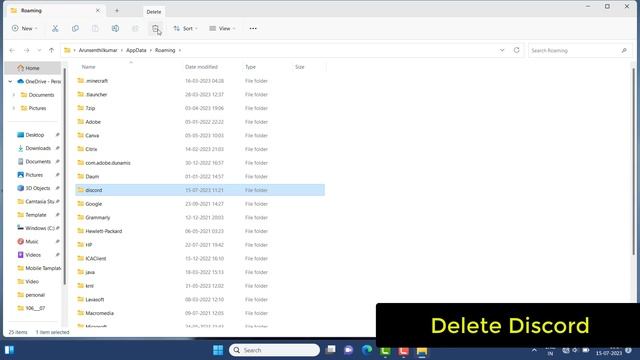Open the View dropdown
The height and width of the screenshot is (360, 640).
(x=222, y=29)
